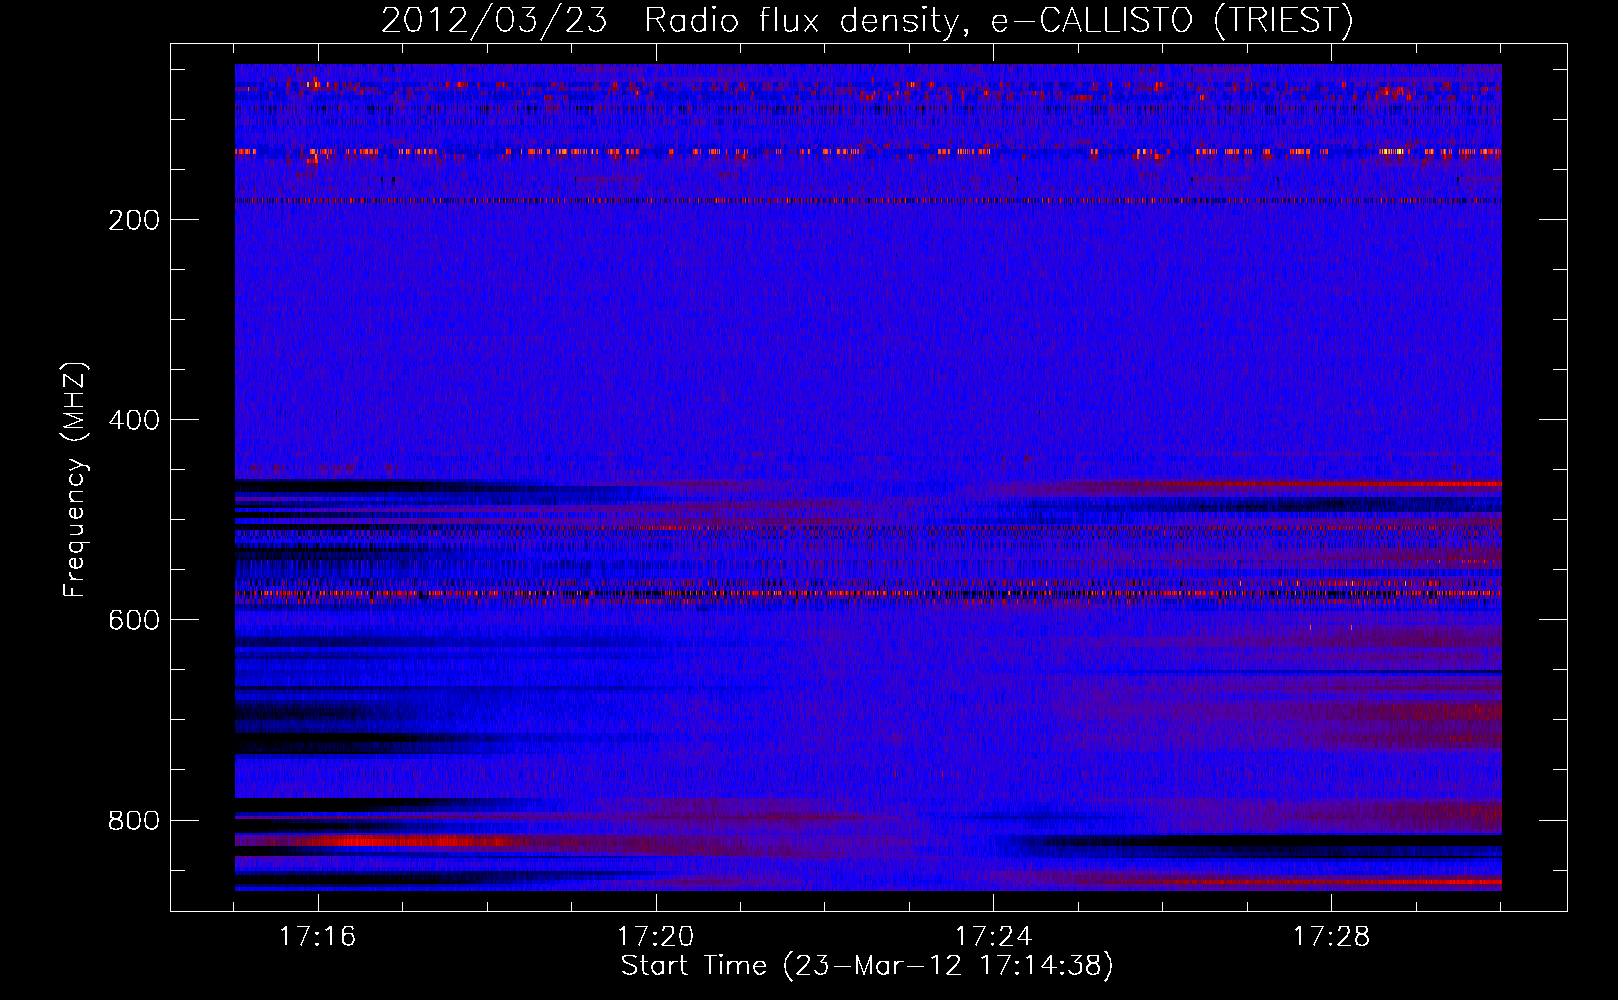Click the 17:24 time tick label
Viewport: 1618px width, 1000px height.
(x=993, y=937)
